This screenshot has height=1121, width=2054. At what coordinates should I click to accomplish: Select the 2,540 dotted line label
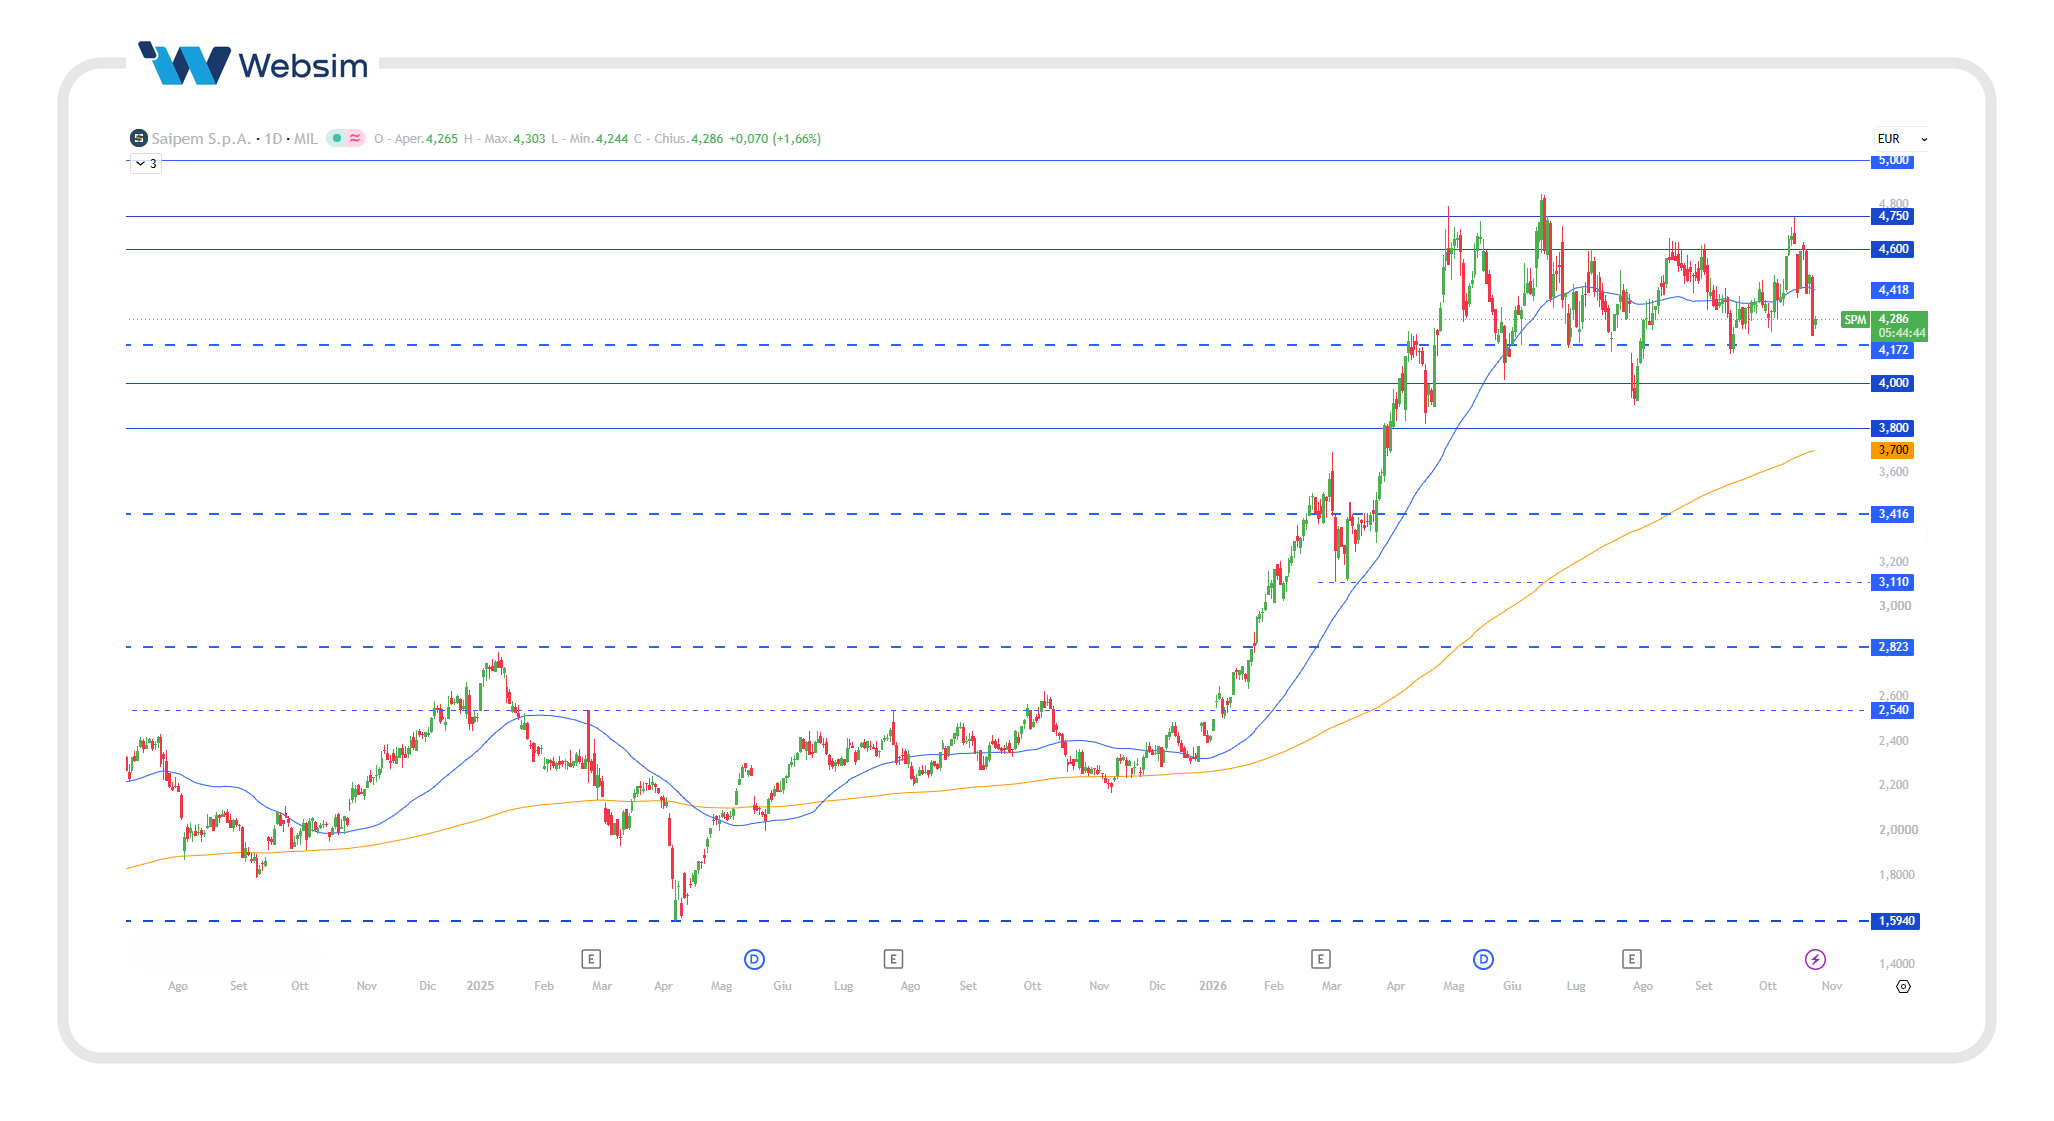coord(1892,710)
